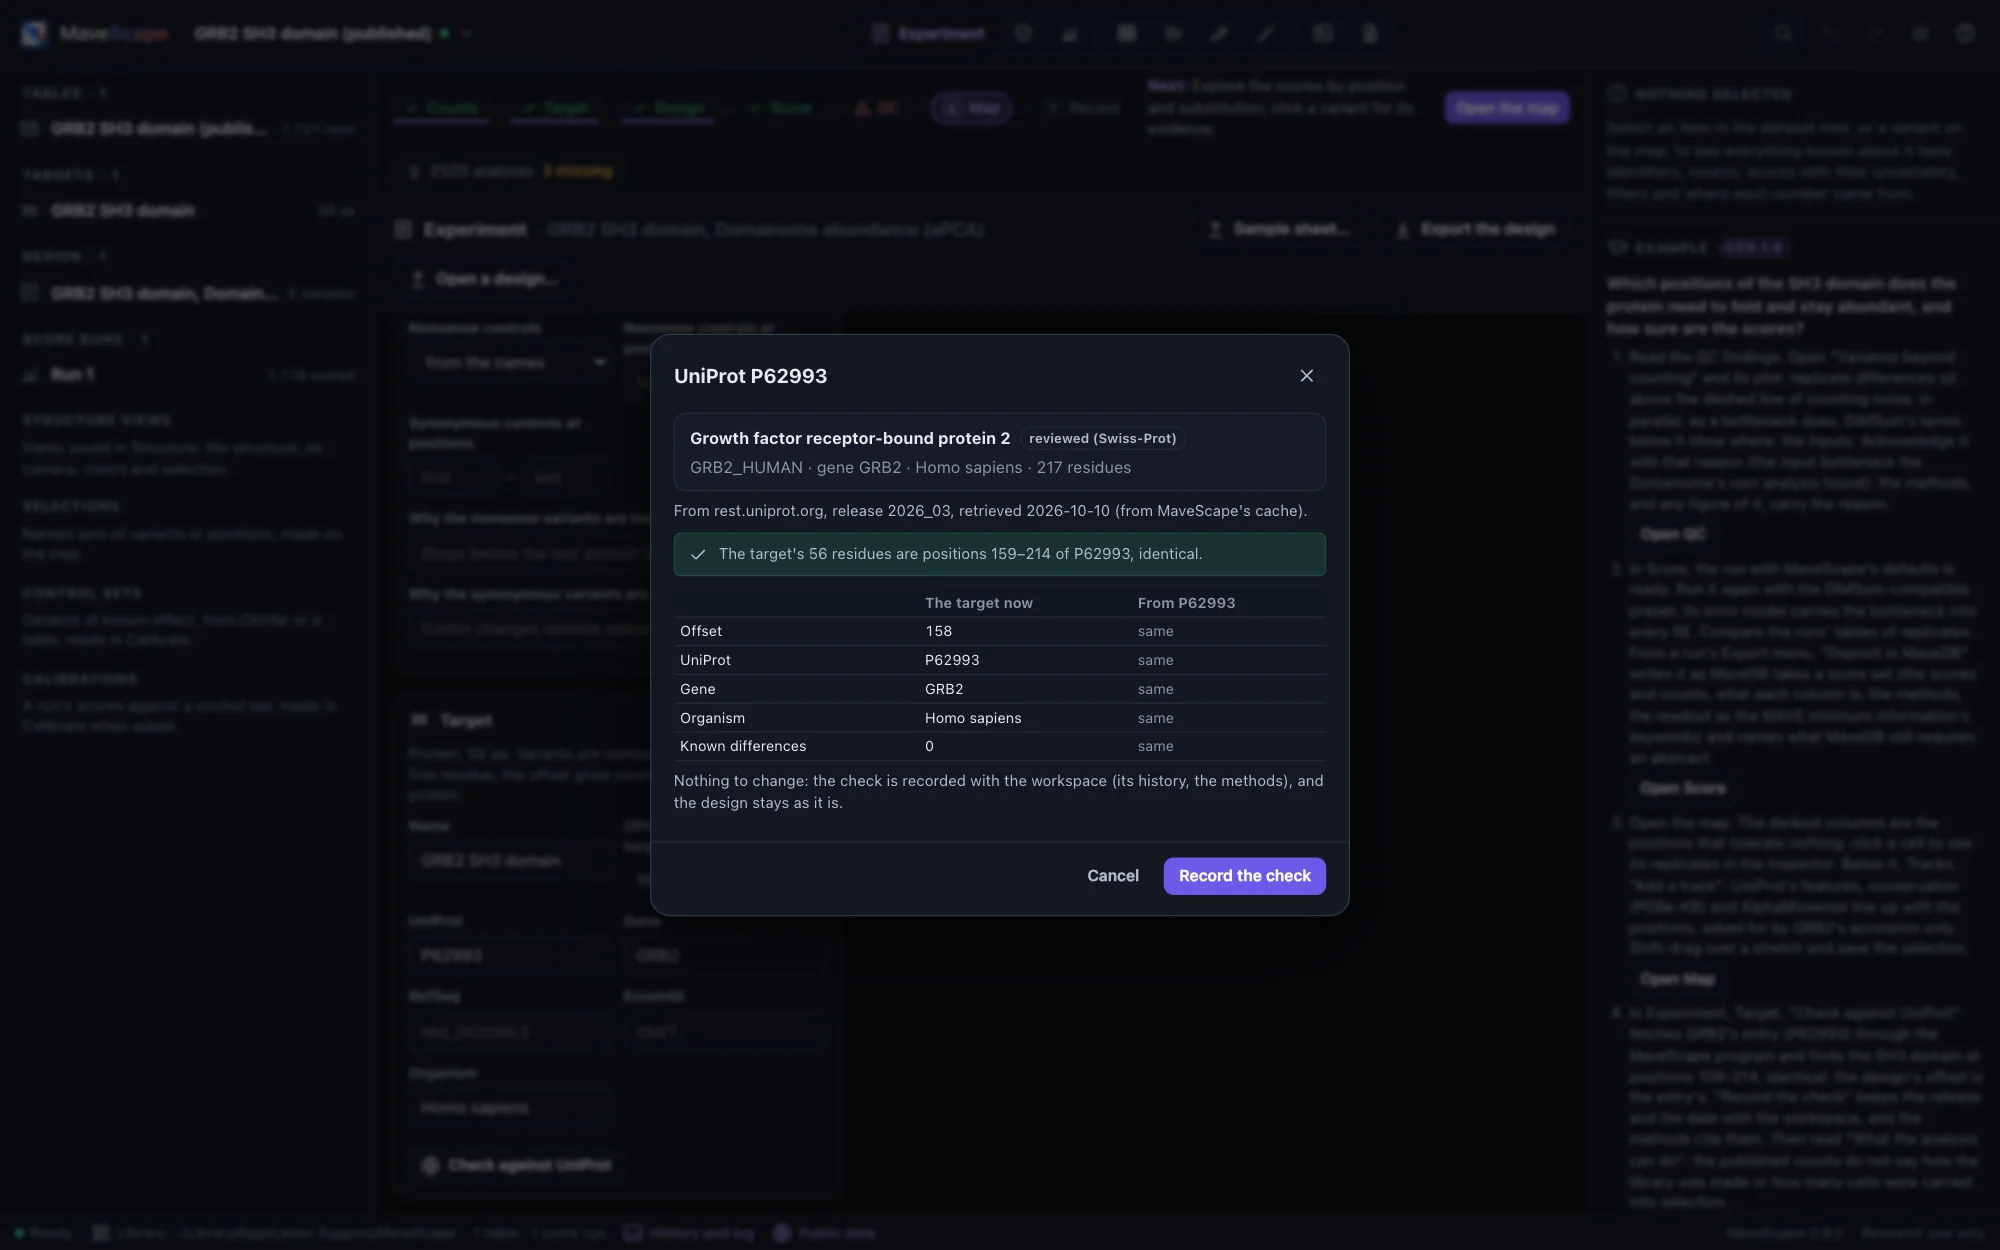
Task: Select the Map step tab
Action: [971, 108]
